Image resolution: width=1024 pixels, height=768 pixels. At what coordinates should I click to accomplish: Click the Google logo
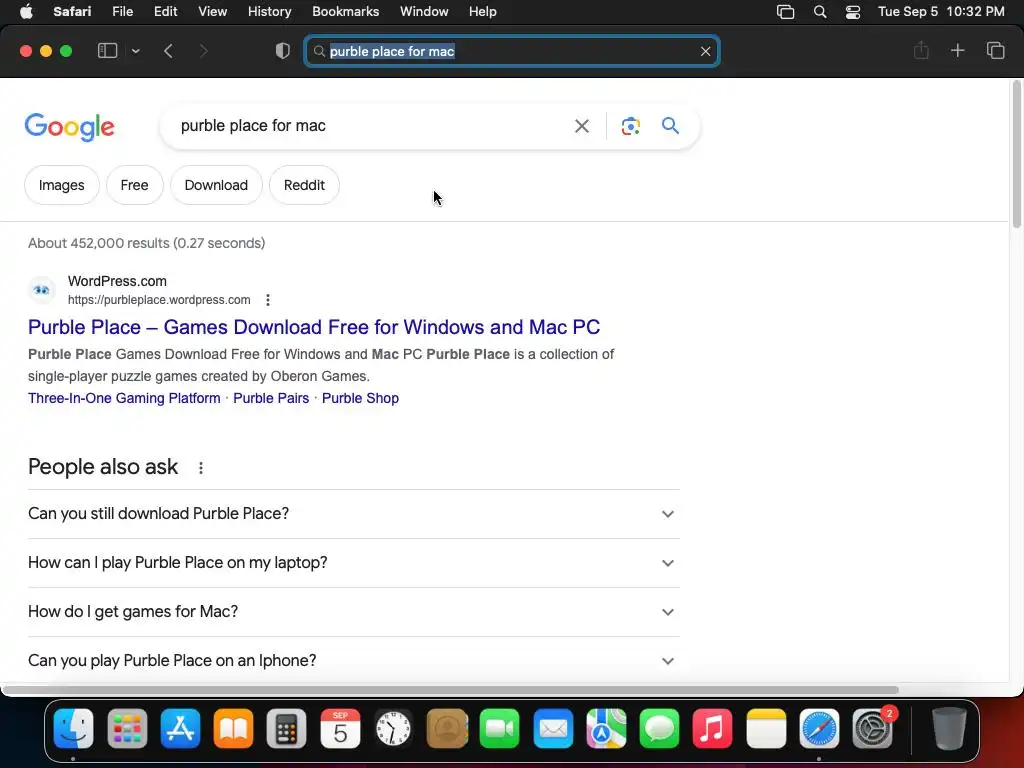point(70,127)
